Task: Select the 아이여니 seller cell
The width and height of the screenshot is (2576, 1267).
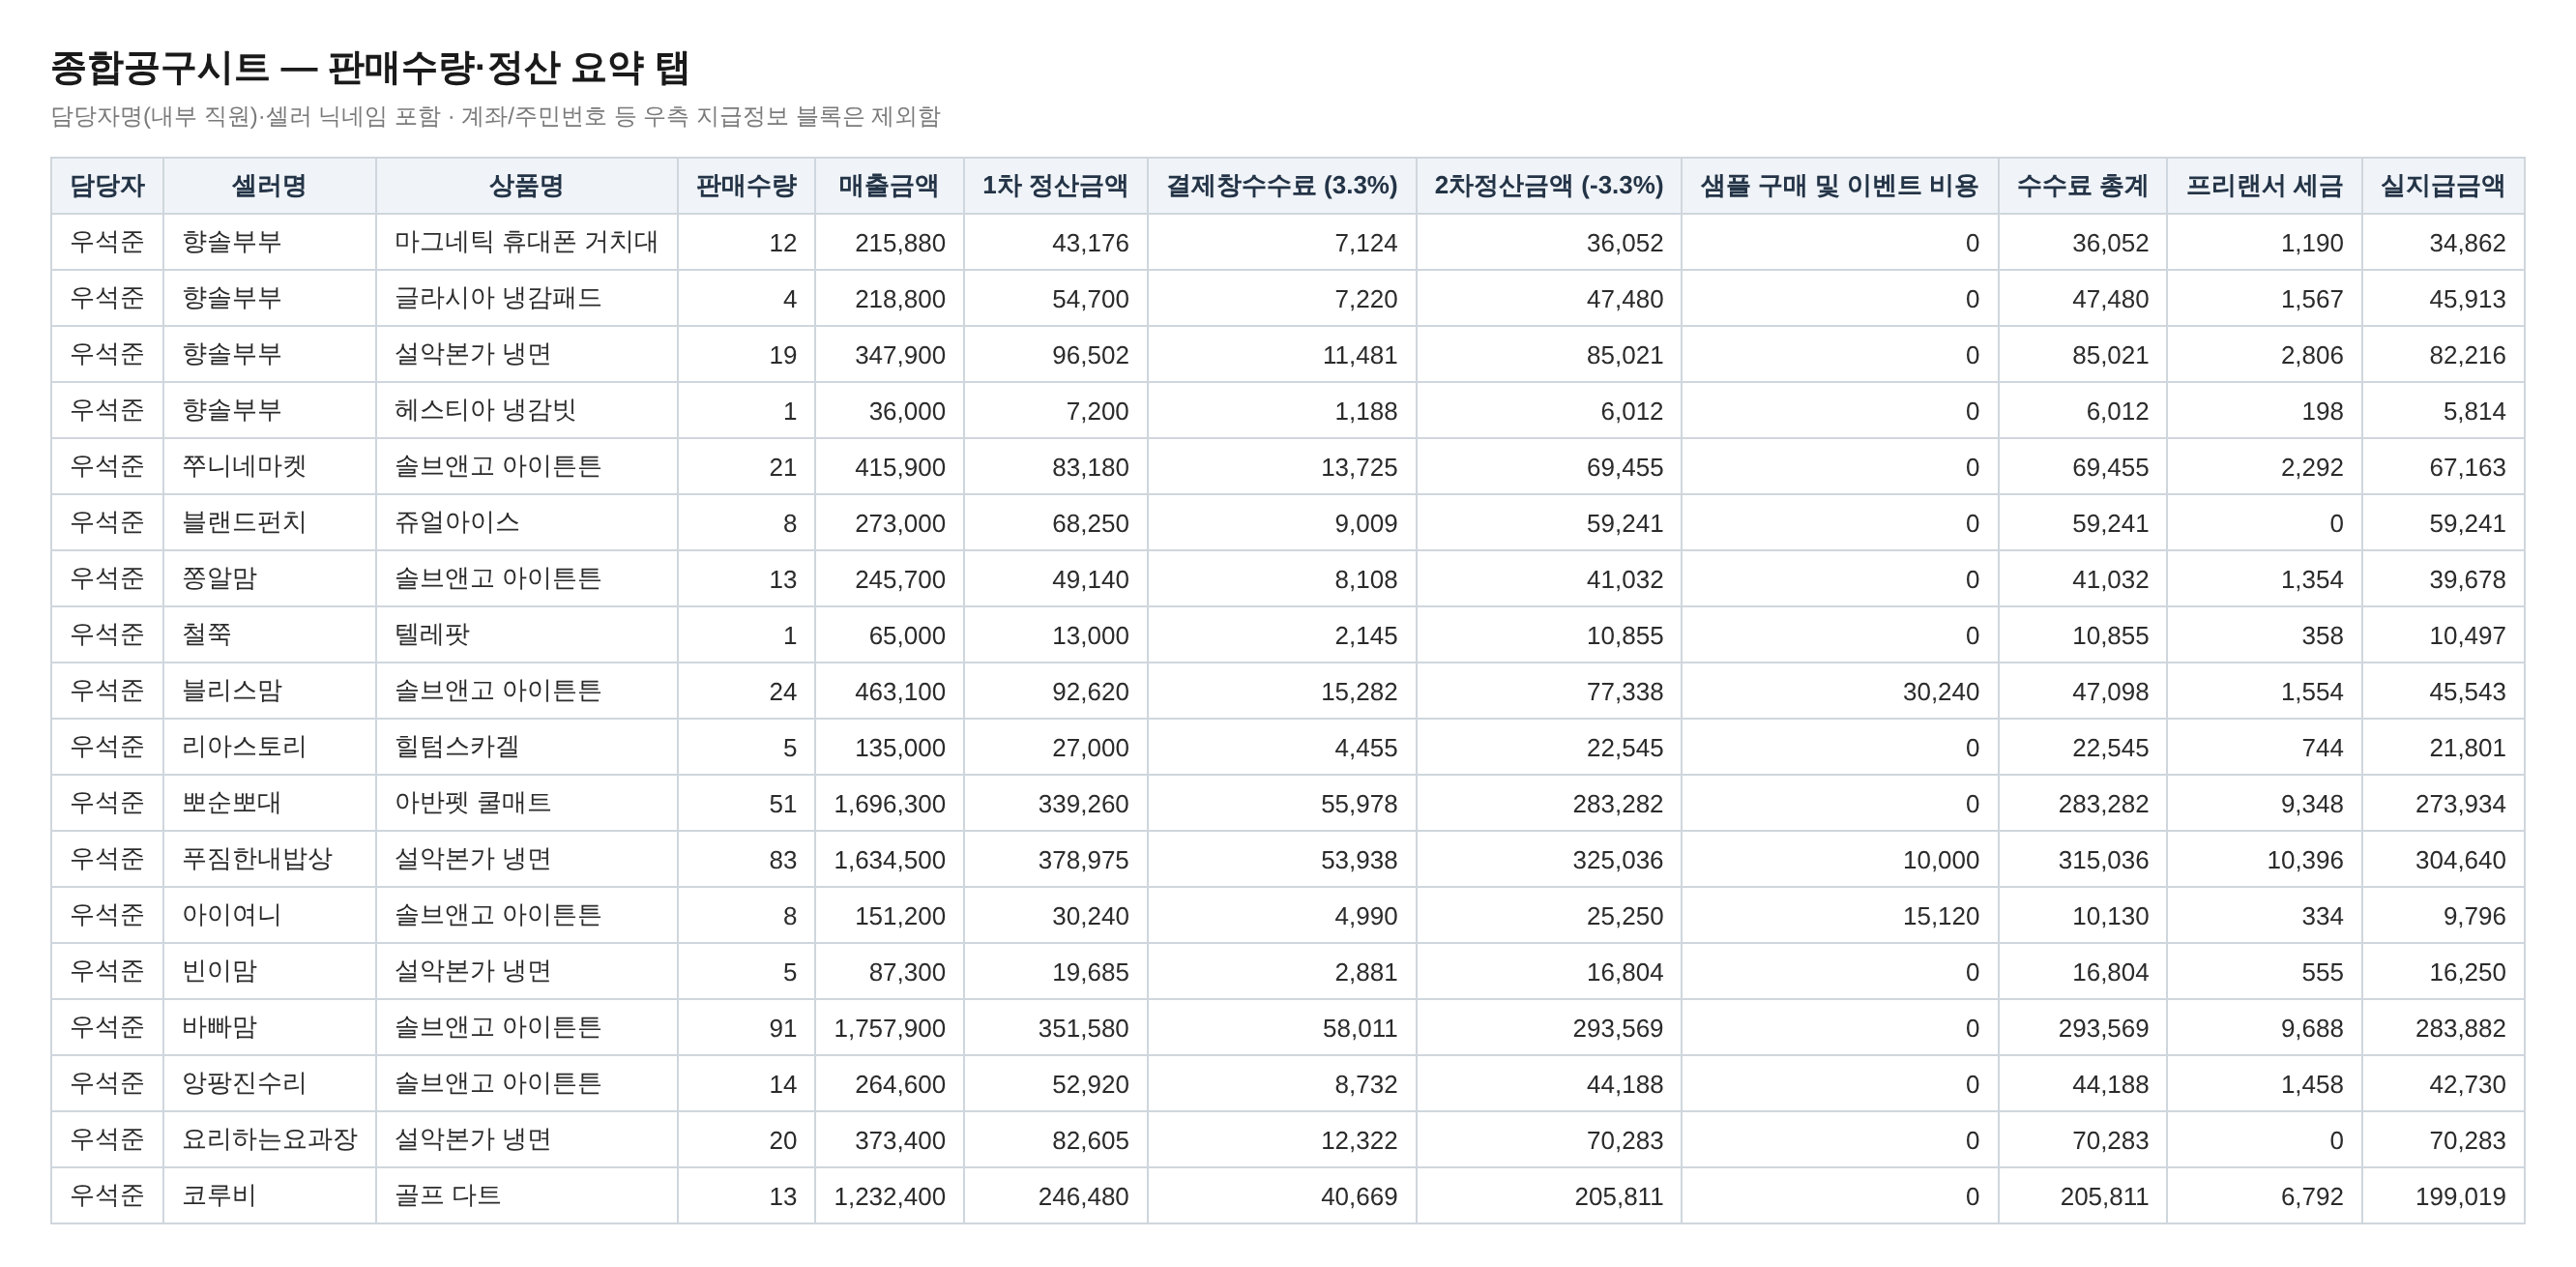Action: coord(269,914)
